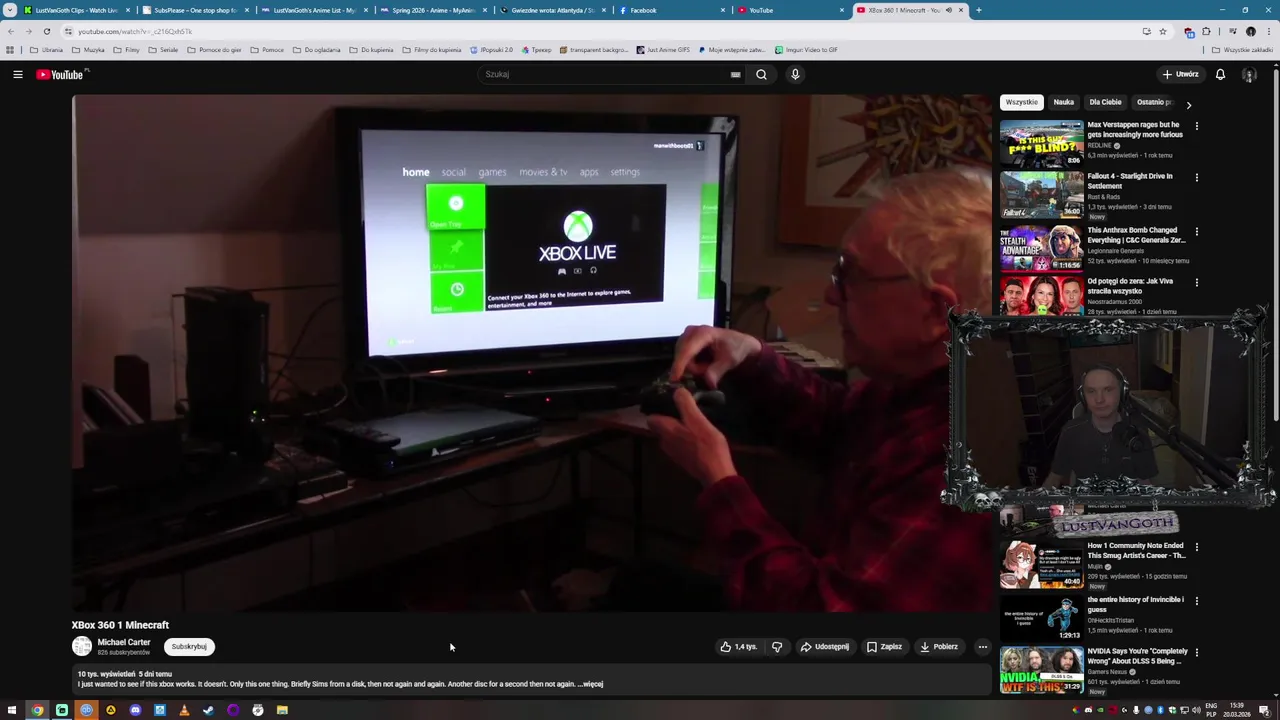
Task: Open options menu for Od potęgi do zera video
Action: coord(1196,283)
